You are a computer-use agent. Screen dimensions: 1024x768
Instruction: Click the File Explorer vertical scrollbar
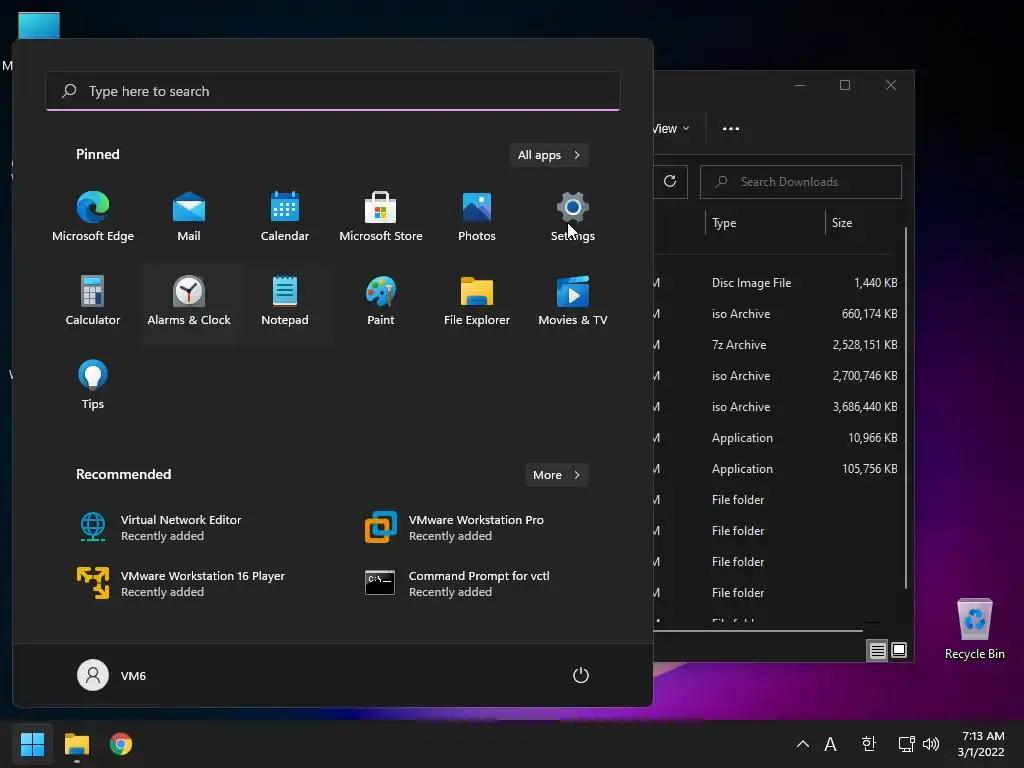[906, 408]
